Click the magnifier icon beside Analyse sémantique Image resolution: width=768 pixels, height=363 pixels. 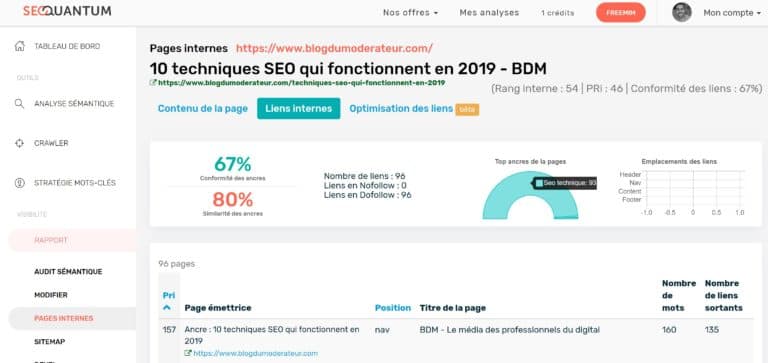[19, 103]
